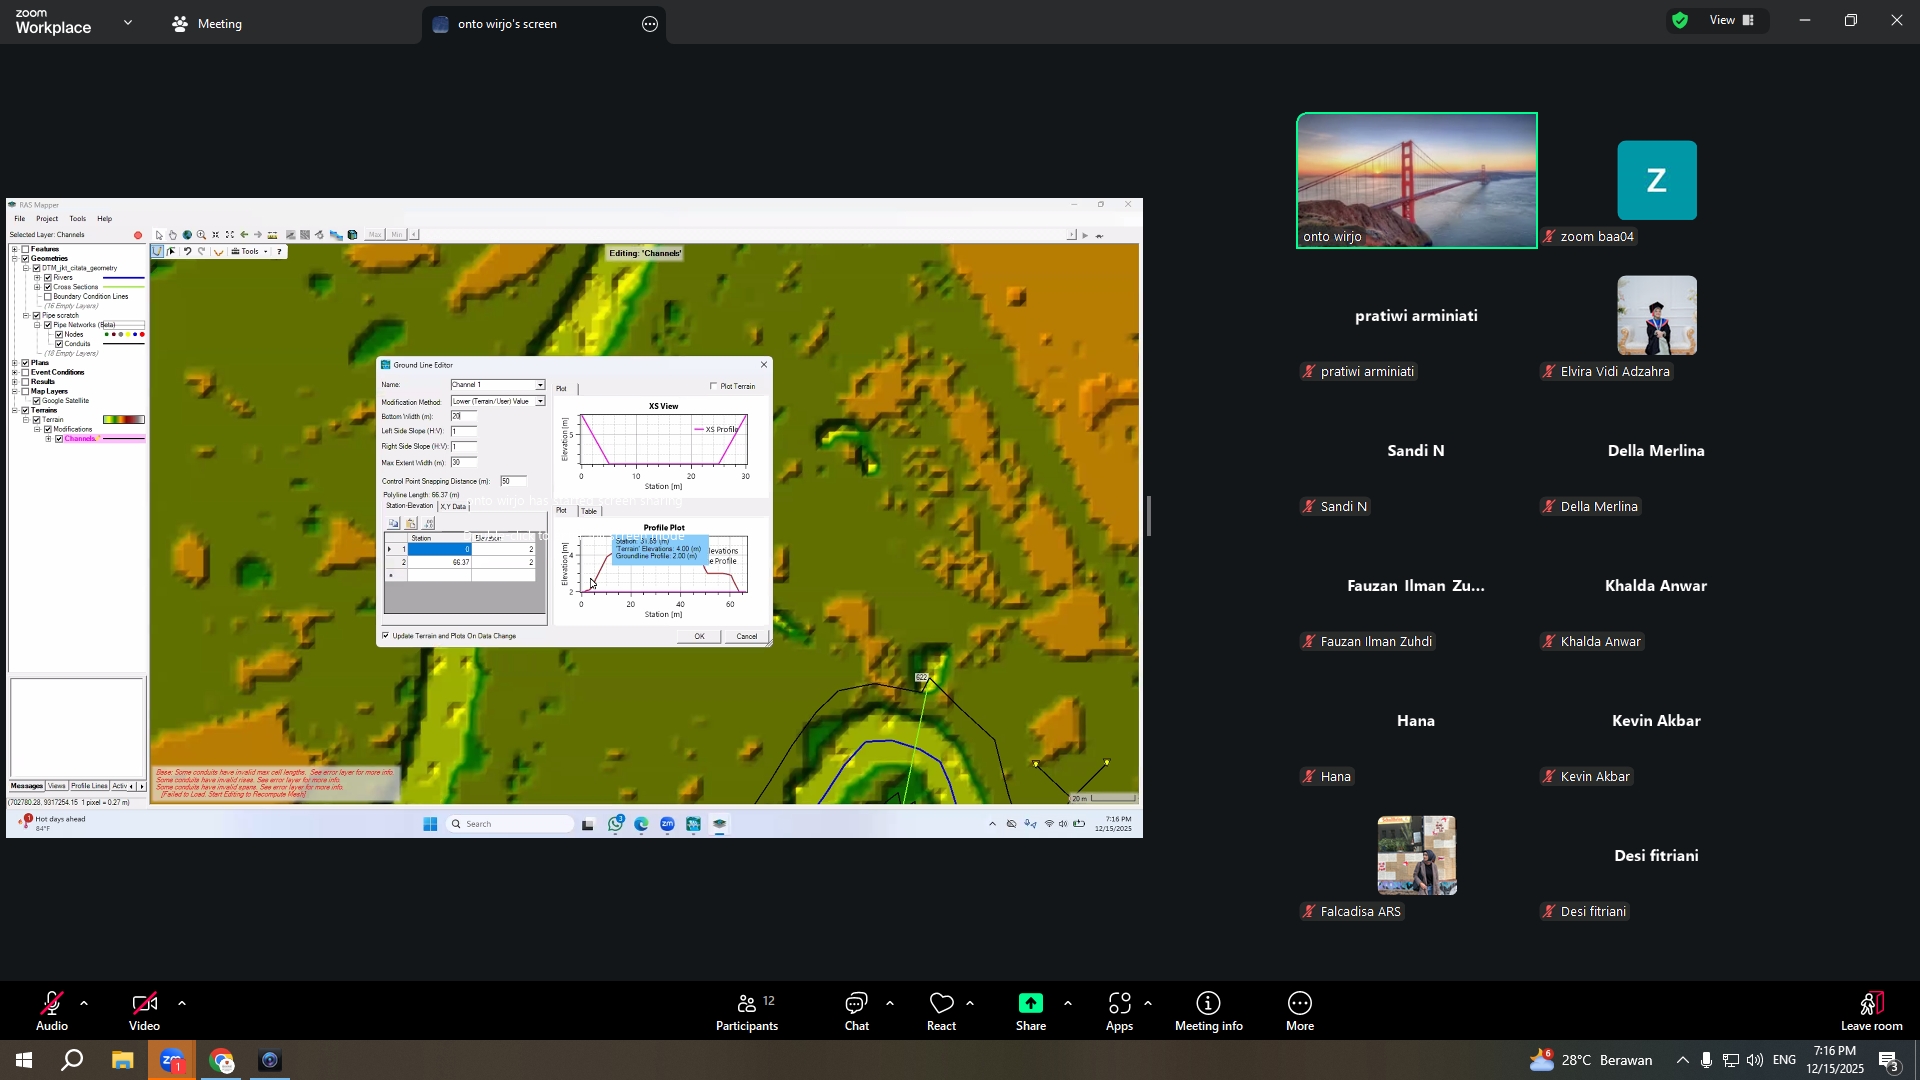Expand the Plans tree node
Screen dimensions: 1920x1080
[15, 363]
